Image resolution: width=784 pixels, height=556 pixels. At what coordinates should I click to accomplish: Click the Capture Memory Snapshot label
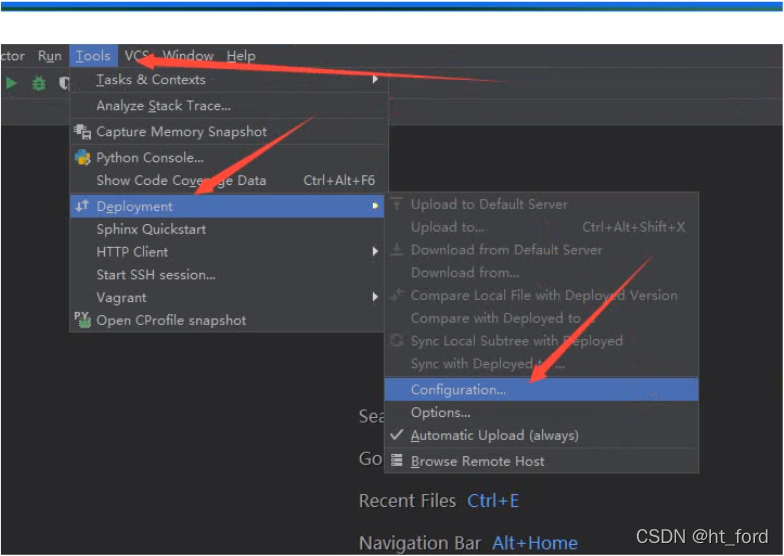coord(182,132)
